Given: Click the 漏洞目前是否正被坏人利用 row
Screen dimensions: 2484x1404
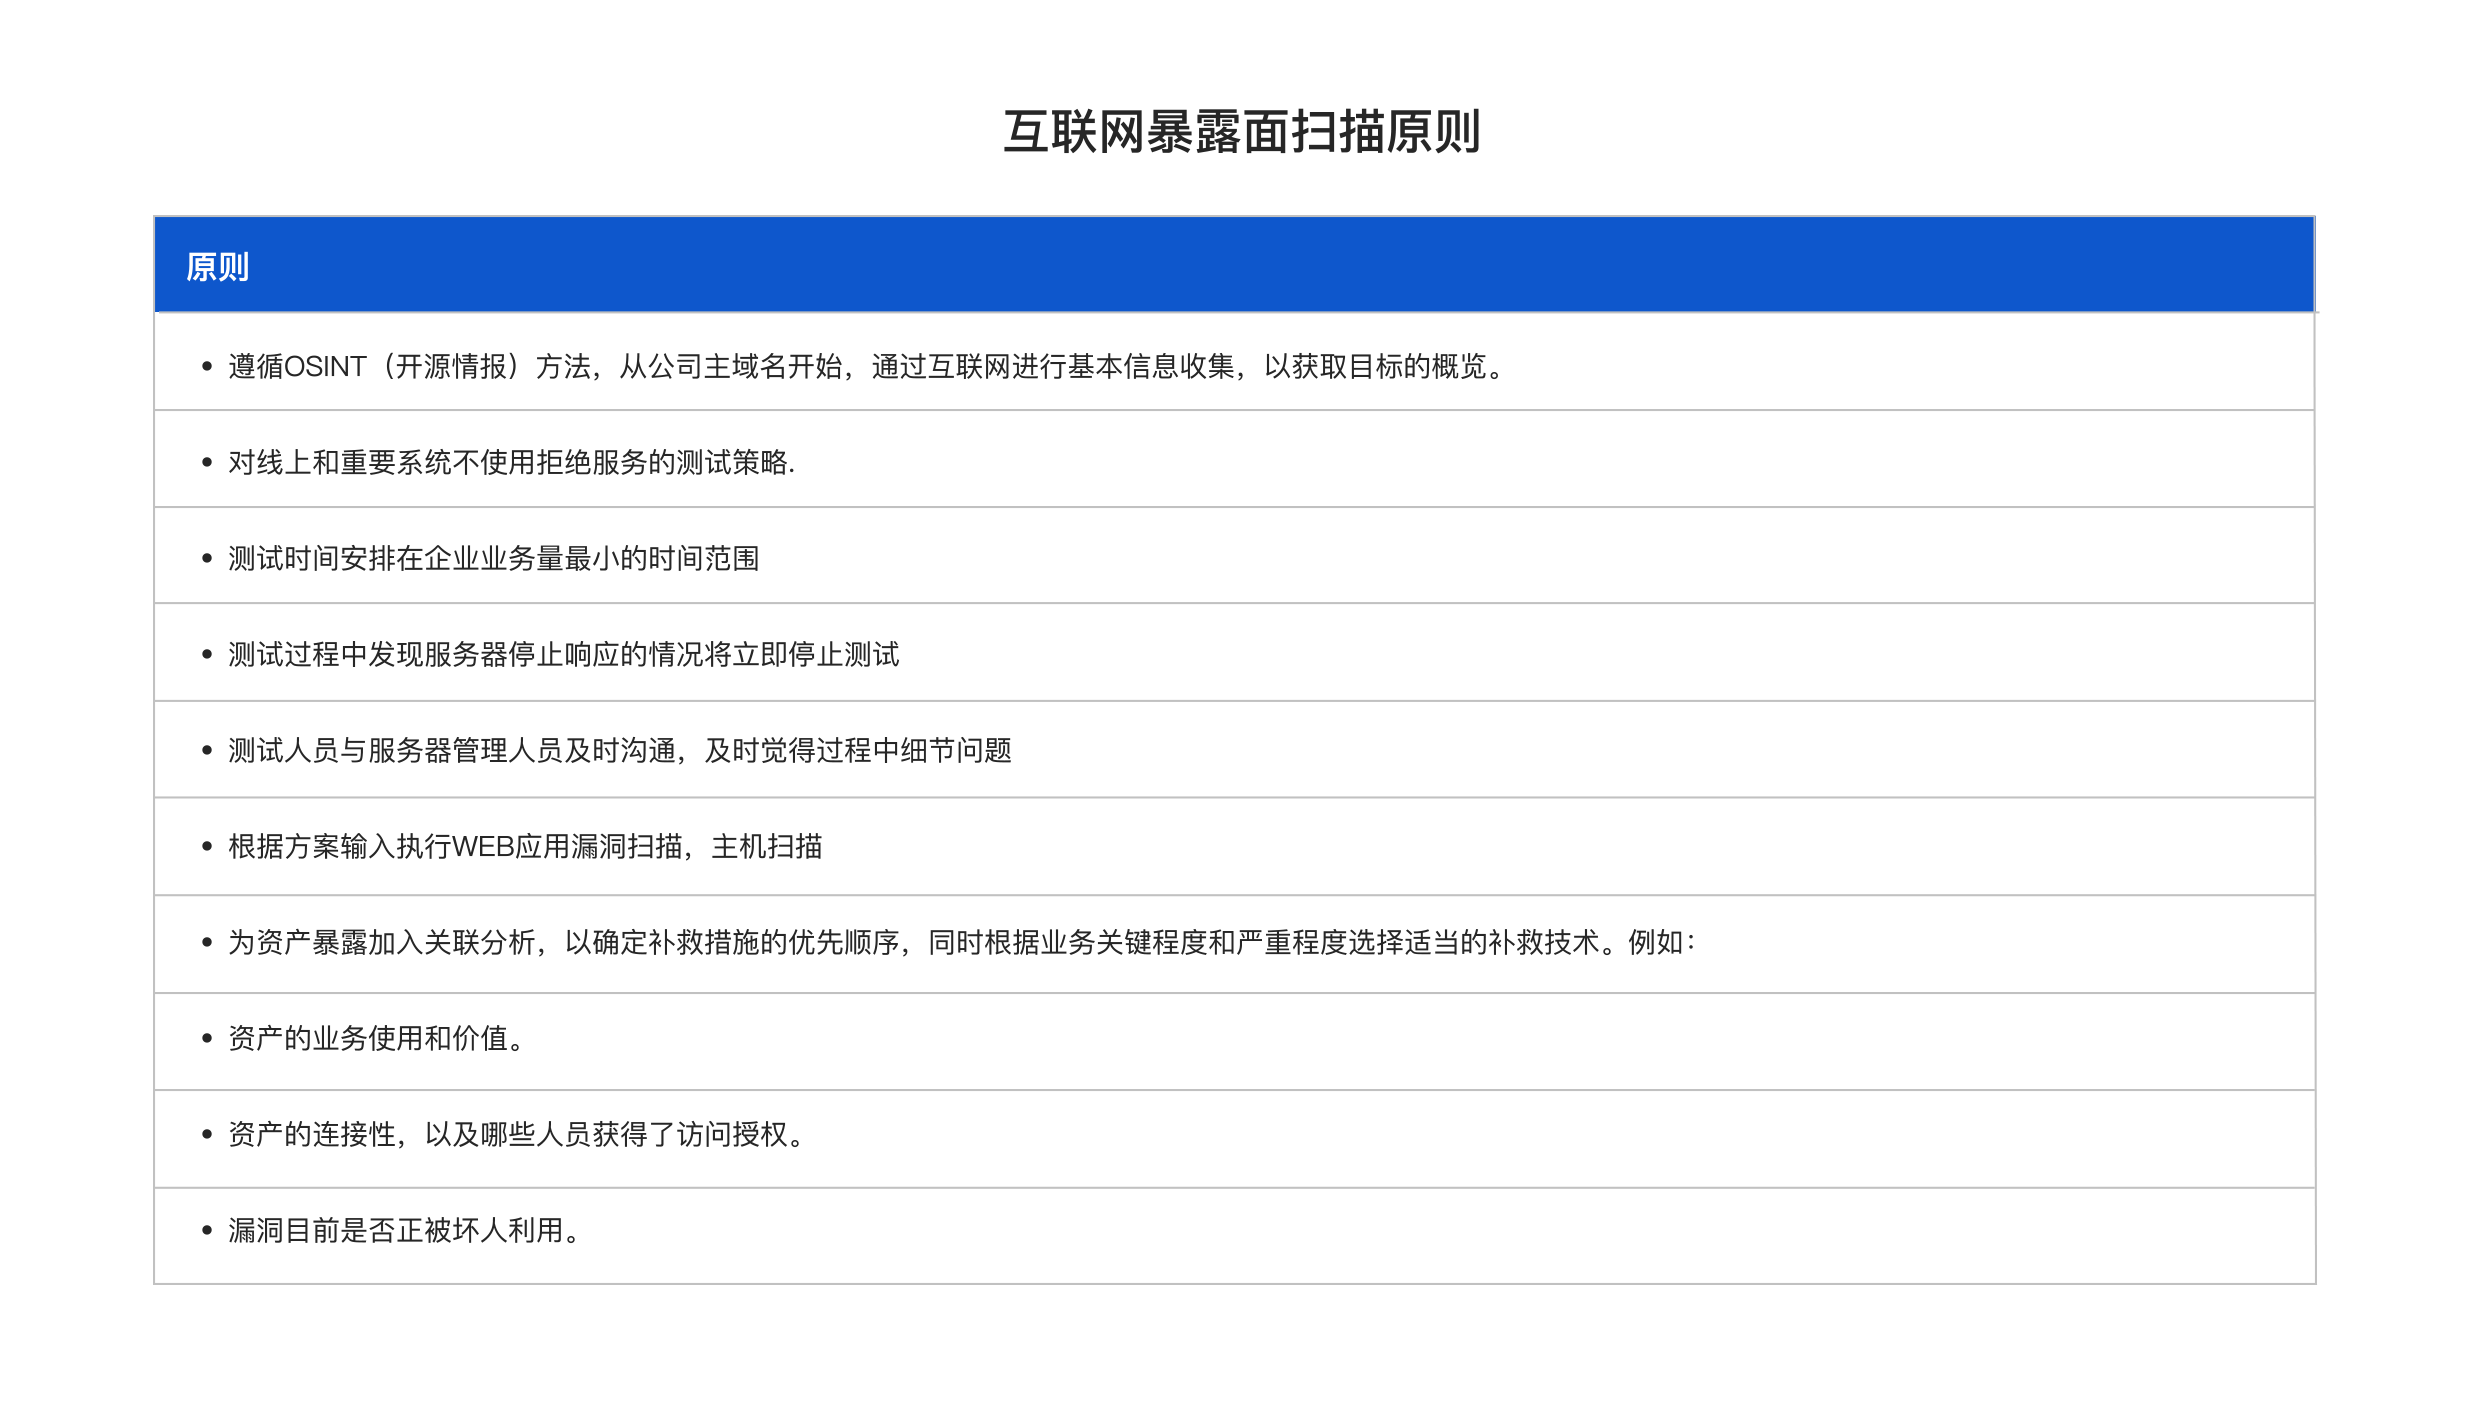Looking at the screenshot, I should point(403,1231).
